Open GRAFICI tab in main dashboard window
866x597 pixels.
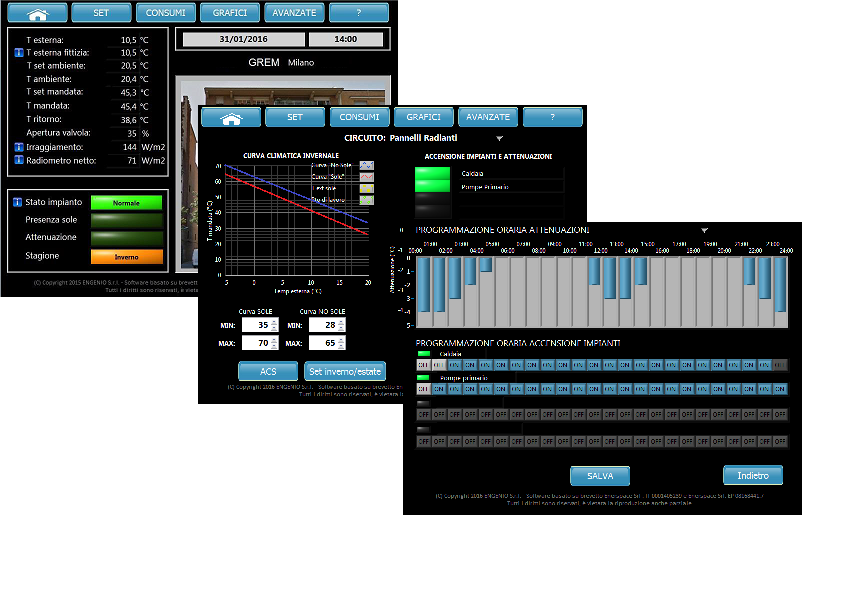tap(230, 13)
